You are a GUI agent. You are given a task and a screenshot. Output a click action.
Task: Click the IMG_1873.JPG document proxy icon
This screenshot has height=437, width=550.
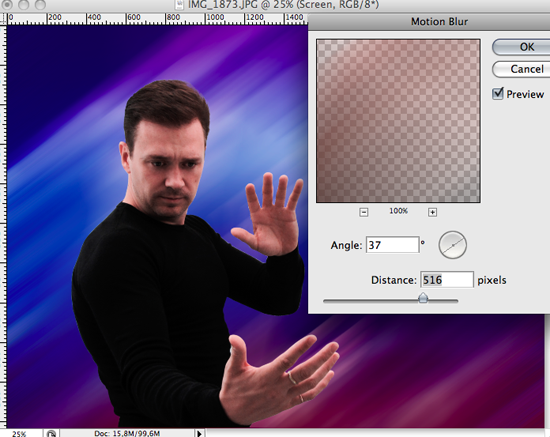point(180,5)
